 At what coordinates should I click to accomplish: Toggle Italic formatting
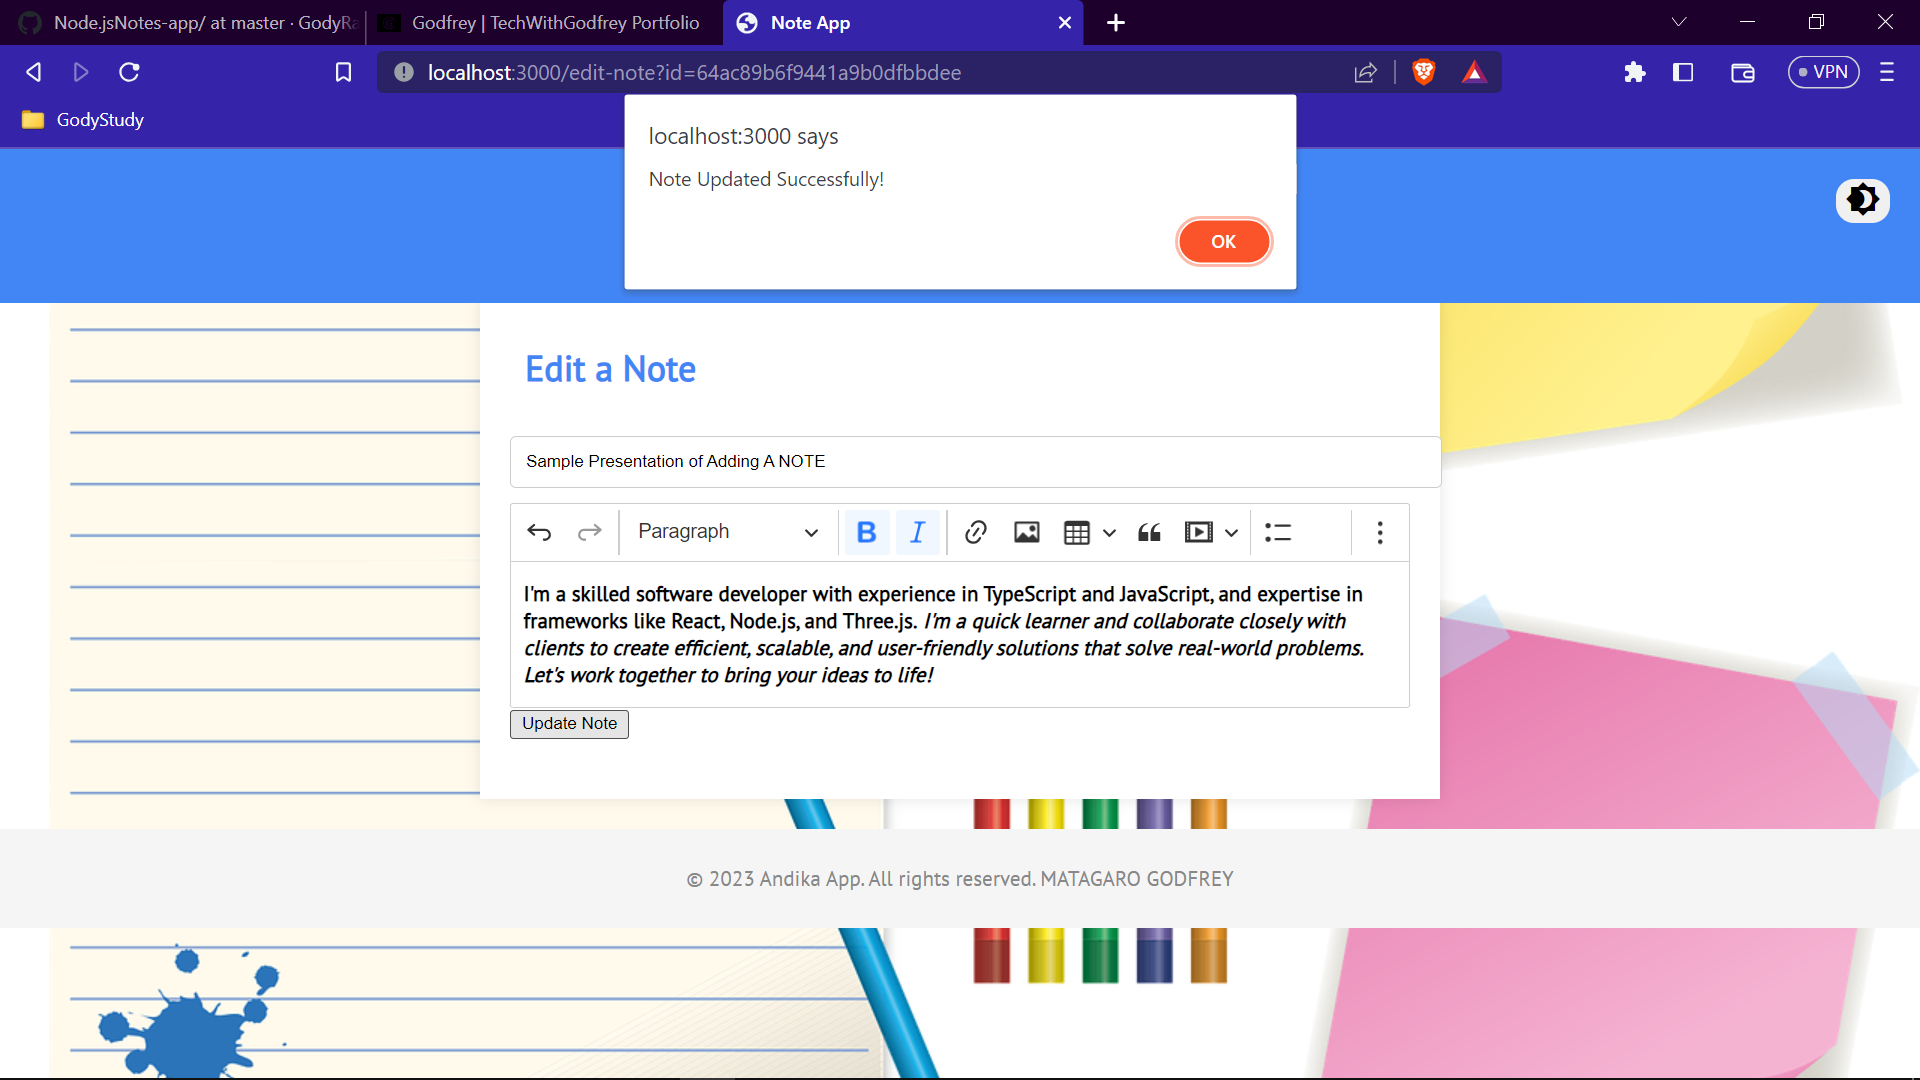point(917,532)
